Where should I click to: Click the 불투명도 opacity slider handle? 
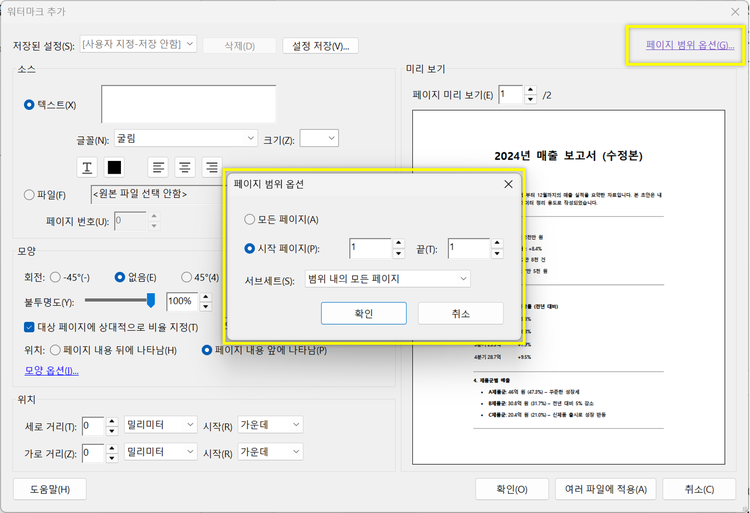(151, 300)
